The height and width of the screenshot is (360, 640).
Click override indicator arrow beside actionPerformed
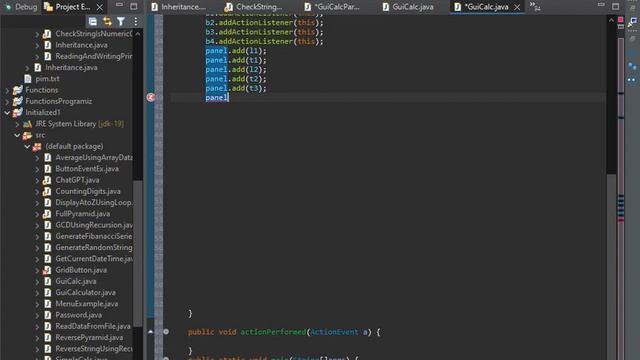(150, 331)
